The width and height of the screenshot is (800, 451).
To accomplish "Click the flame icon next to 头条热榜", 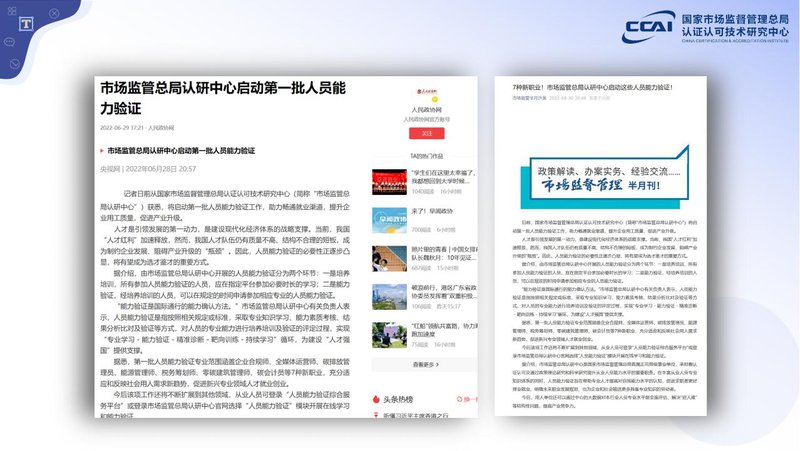I will (376, 399).
